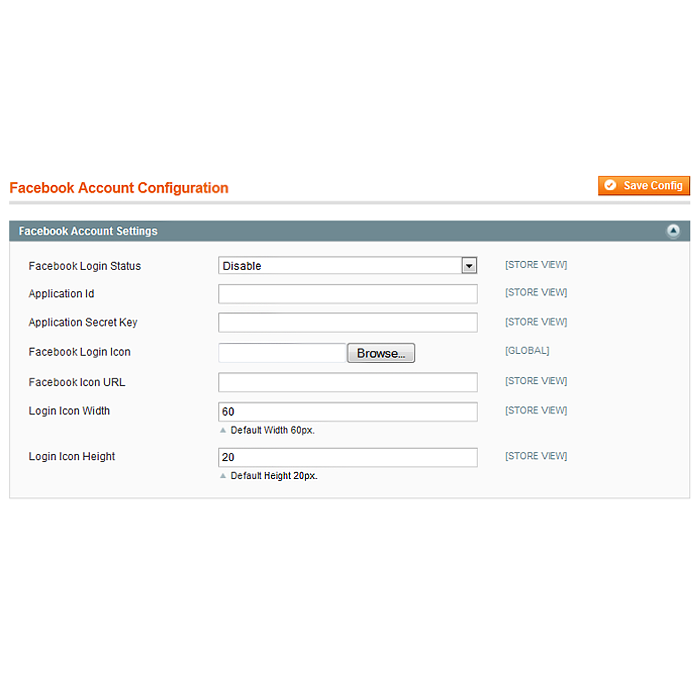Screen dimensions: 700x680
Task: Click [STORE VIEW] beside Facebook Icon URL
Action: [x=536, y=381]
